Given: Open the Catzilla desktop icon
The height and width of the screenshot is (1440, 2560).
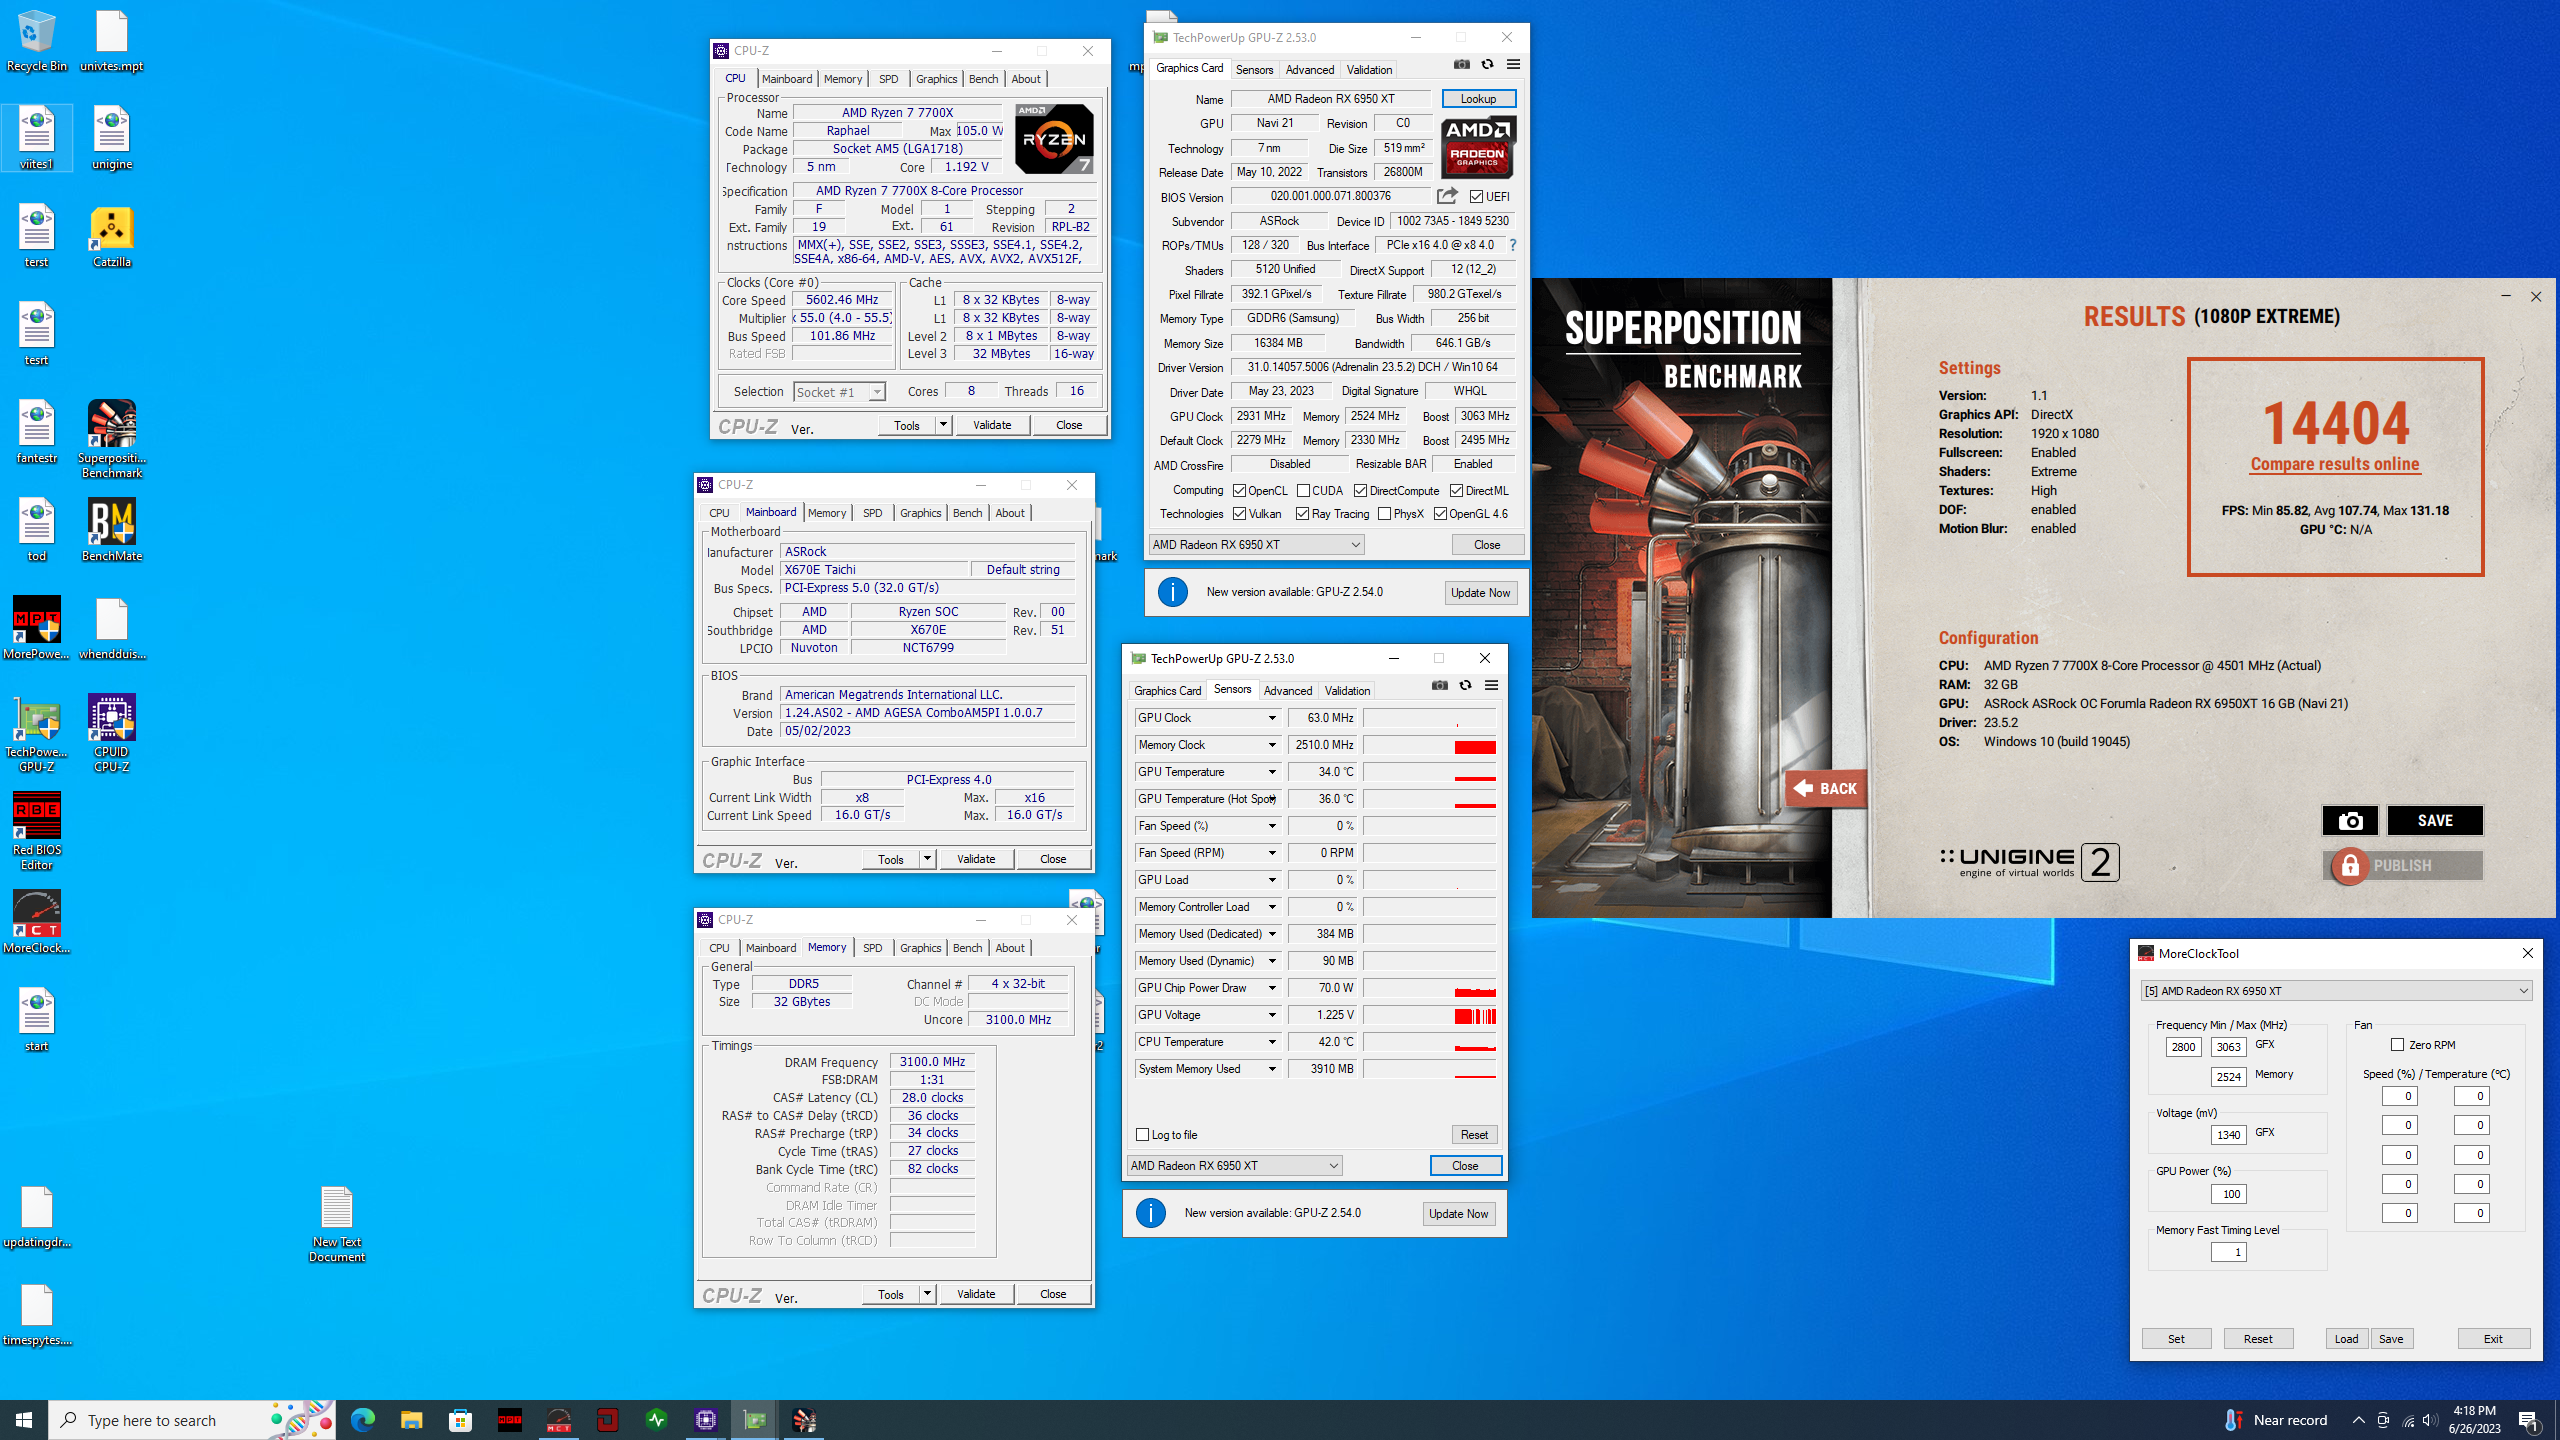Looking at the screenshot, I should (x=112, y=237).
